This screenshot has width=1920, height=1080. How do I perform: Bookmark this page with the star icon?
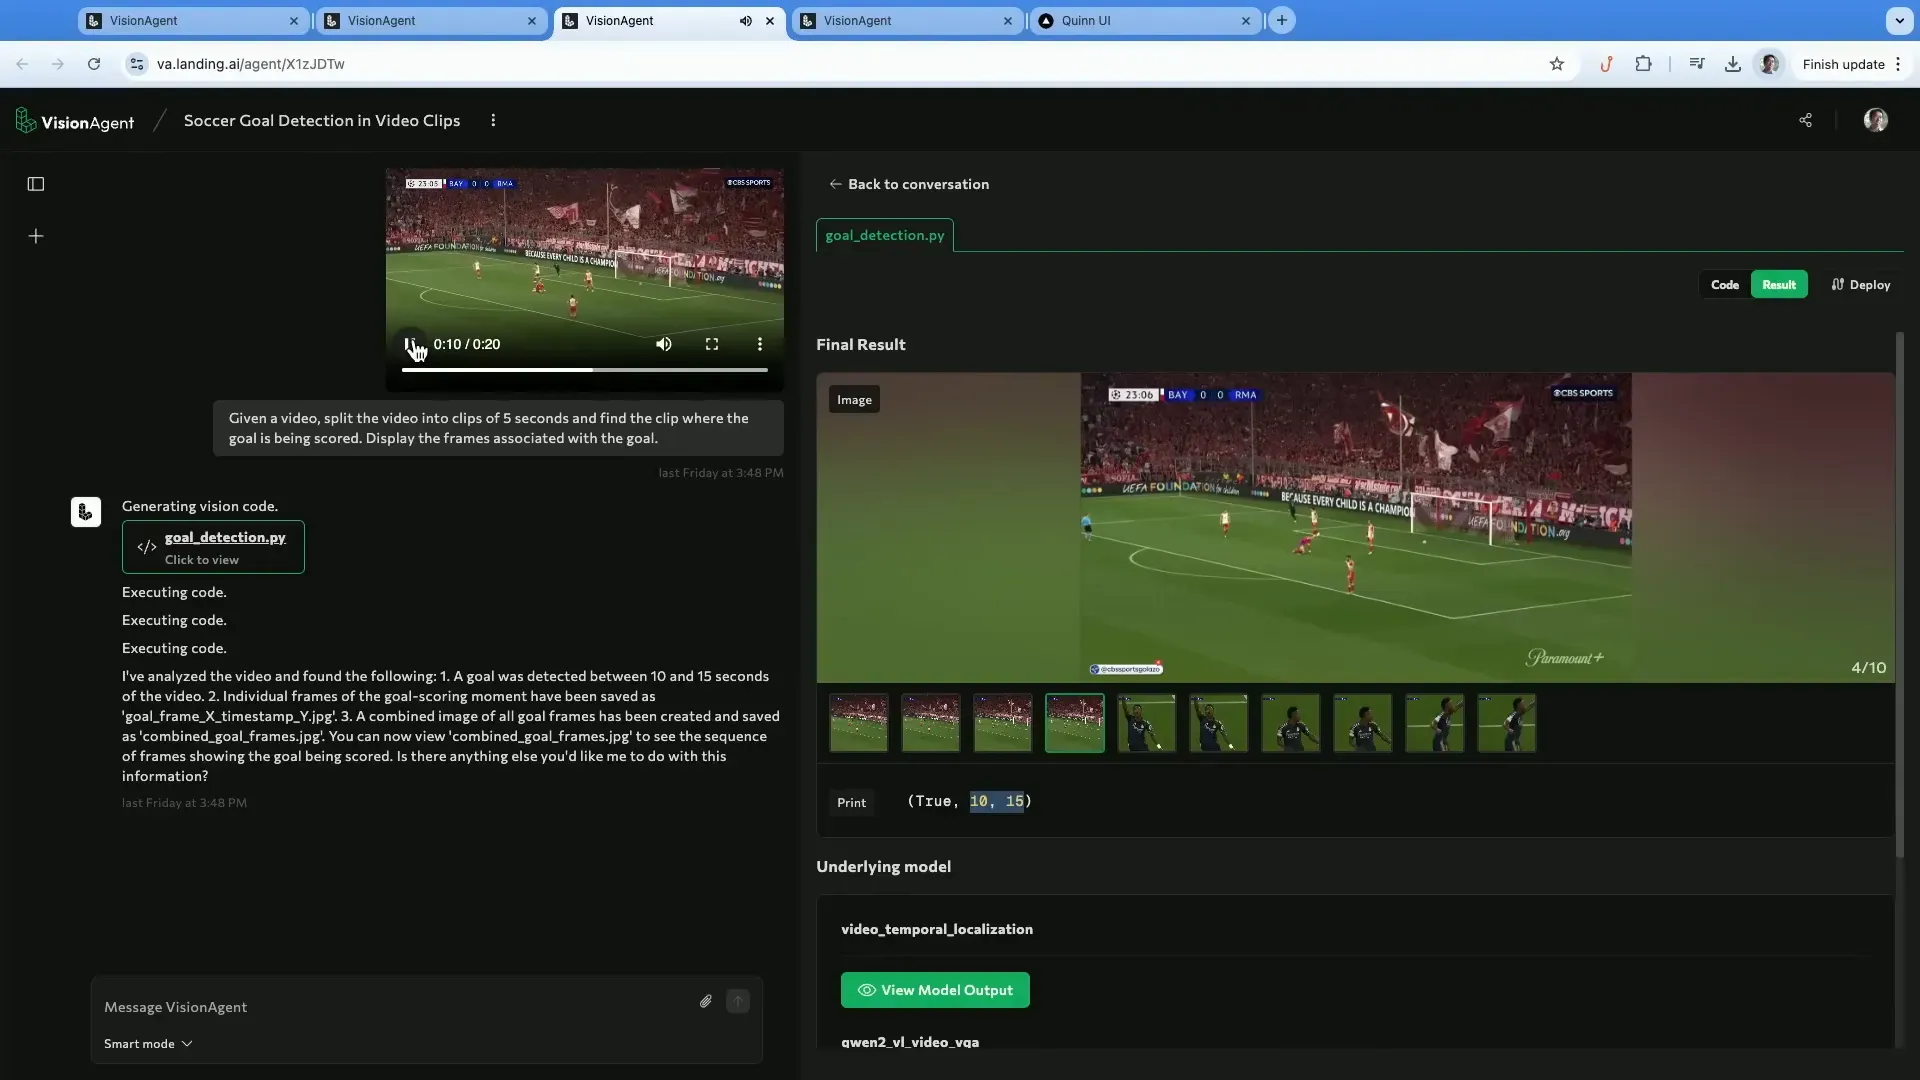coord(1557,64)
